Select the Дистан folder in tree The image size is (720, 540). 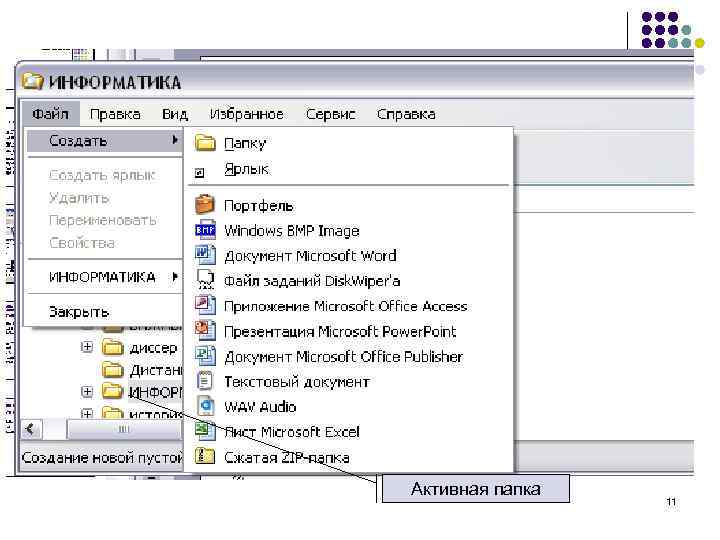tap(156, 370)
